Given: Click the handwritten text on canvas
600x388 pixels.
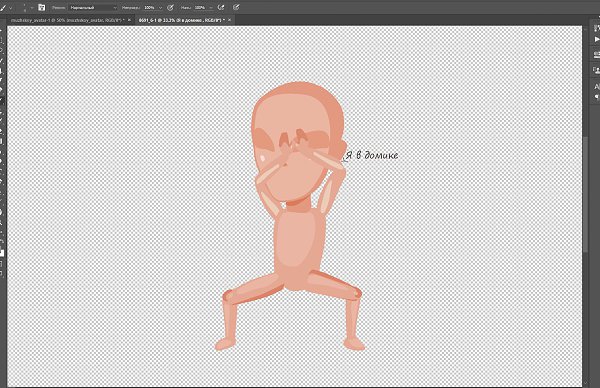Looking at the screenshot, I should [x=372, y=155].
